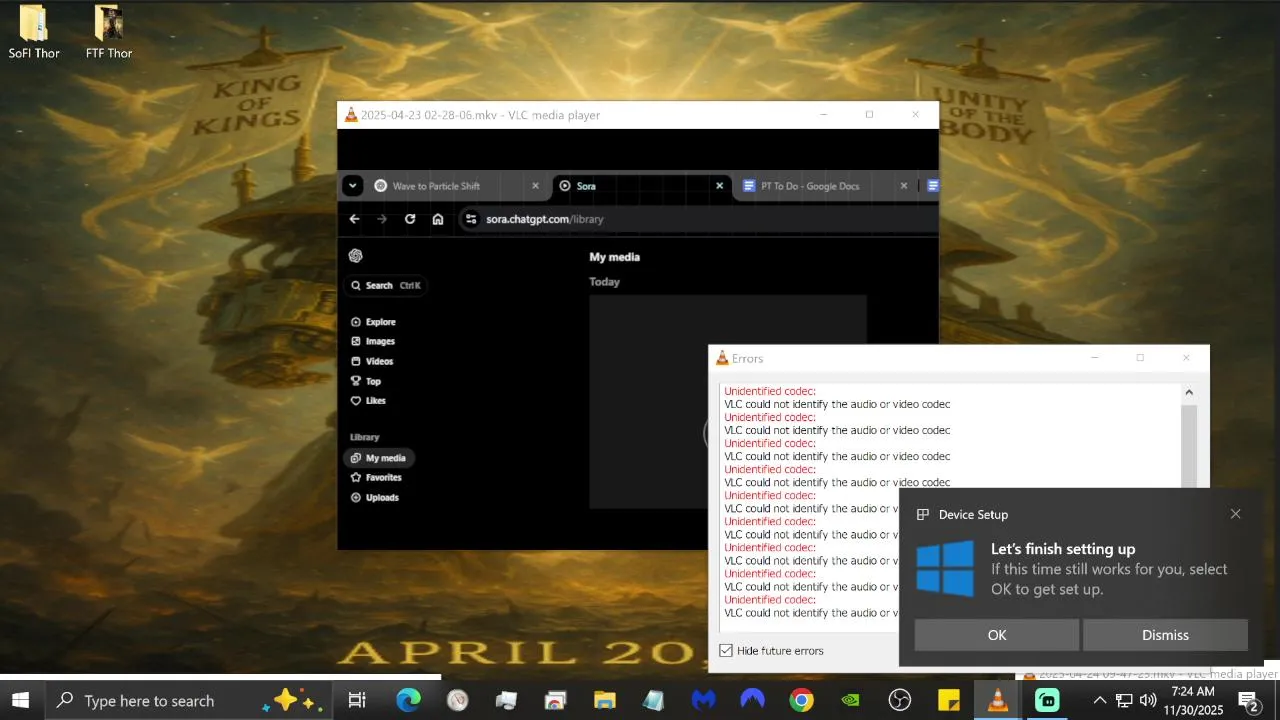
Task: Click the sora.chatgpt.com/library address bar
Action: pyautogui.click(x=697, y=219)
